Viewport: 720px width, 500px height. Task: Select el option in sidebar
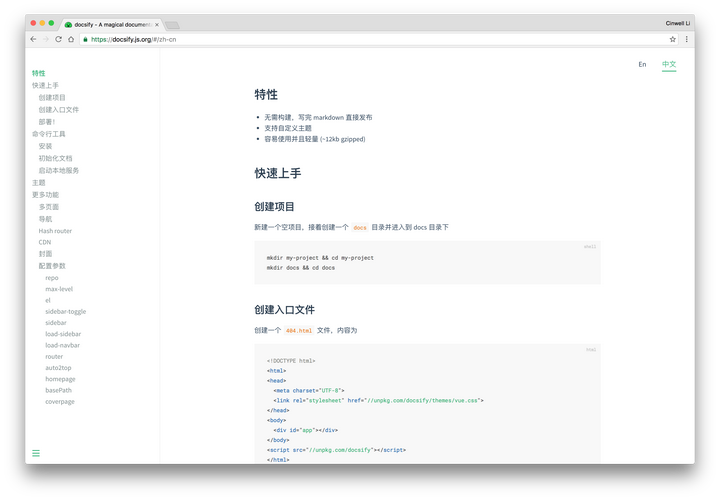(x=48, y=300)
